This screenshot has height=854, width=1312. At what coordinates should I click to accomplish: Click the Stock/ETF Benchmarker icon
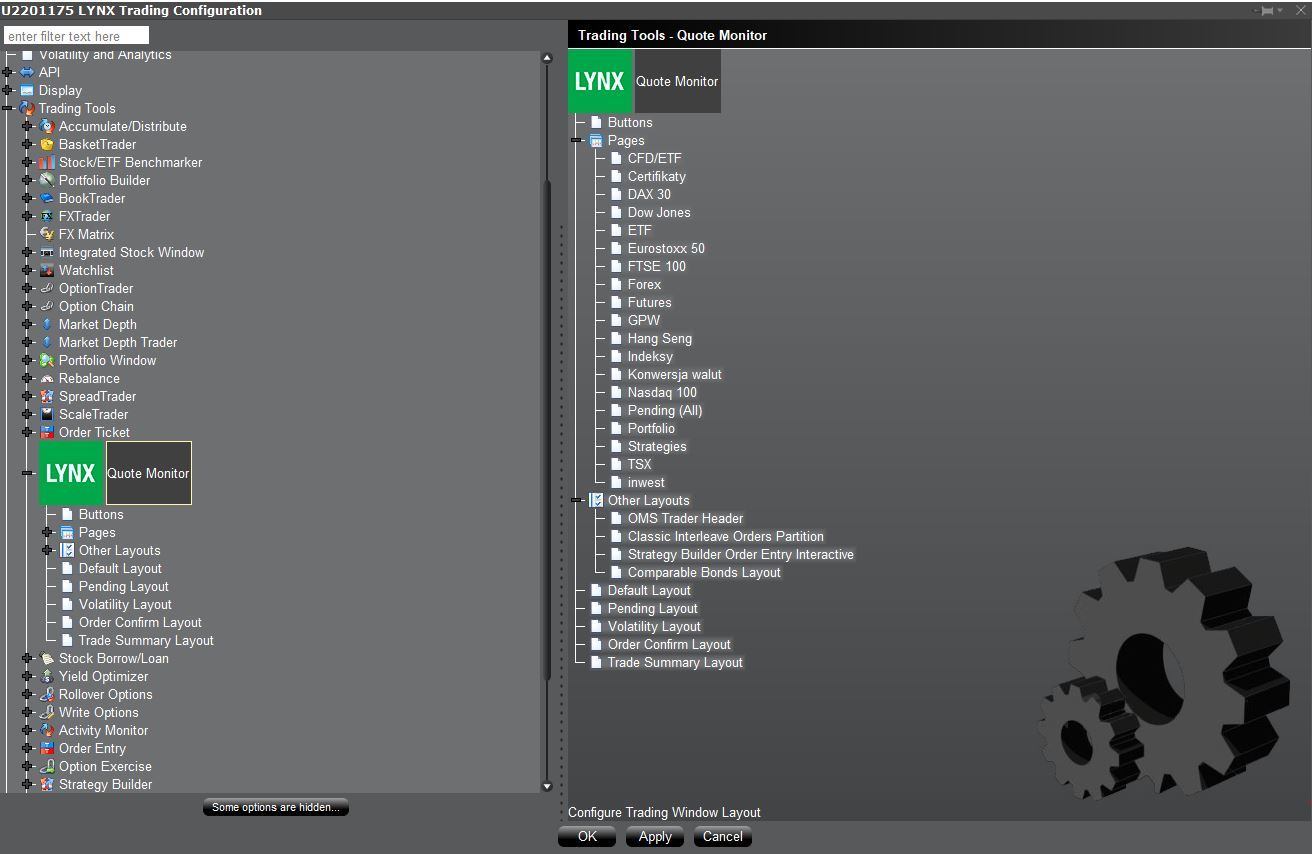(x=46, y=162)
